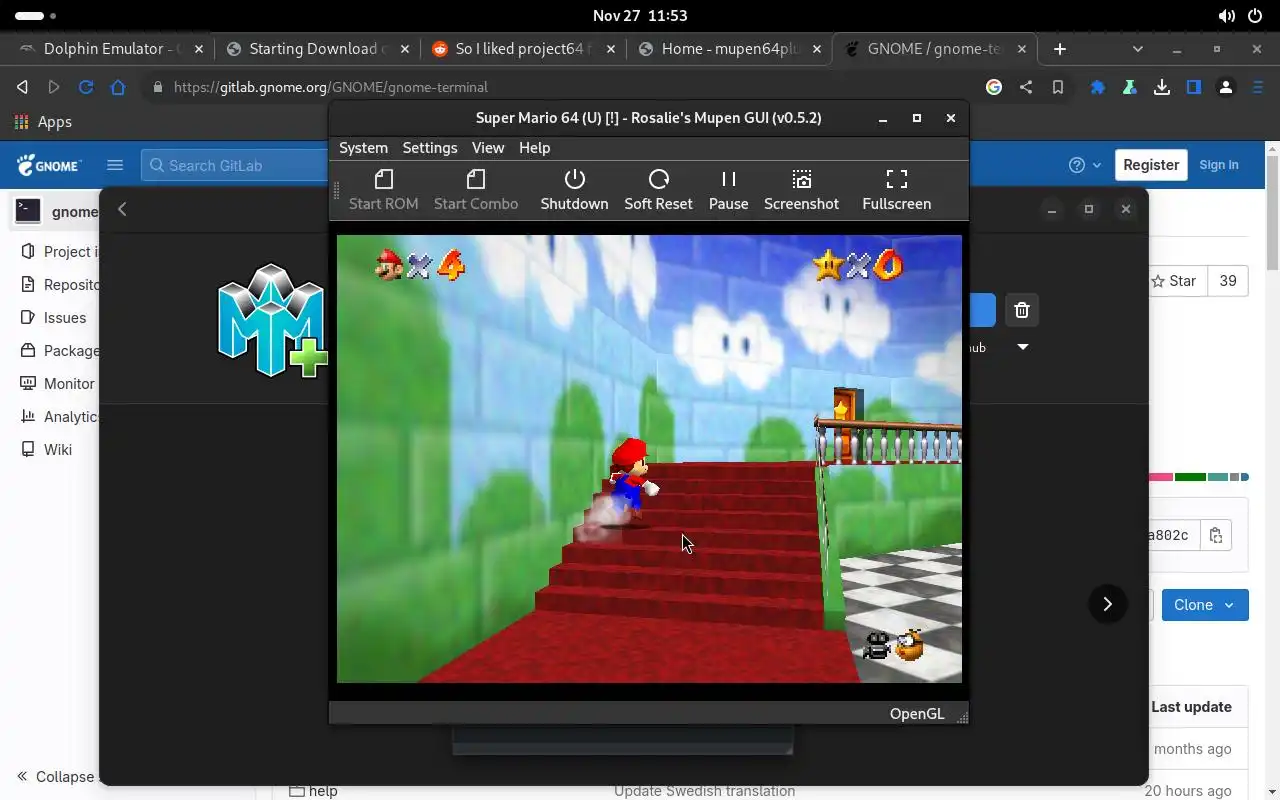Expand the source dropdown triangle below blue button
1280x800 pixels.
click(1022, 347)
